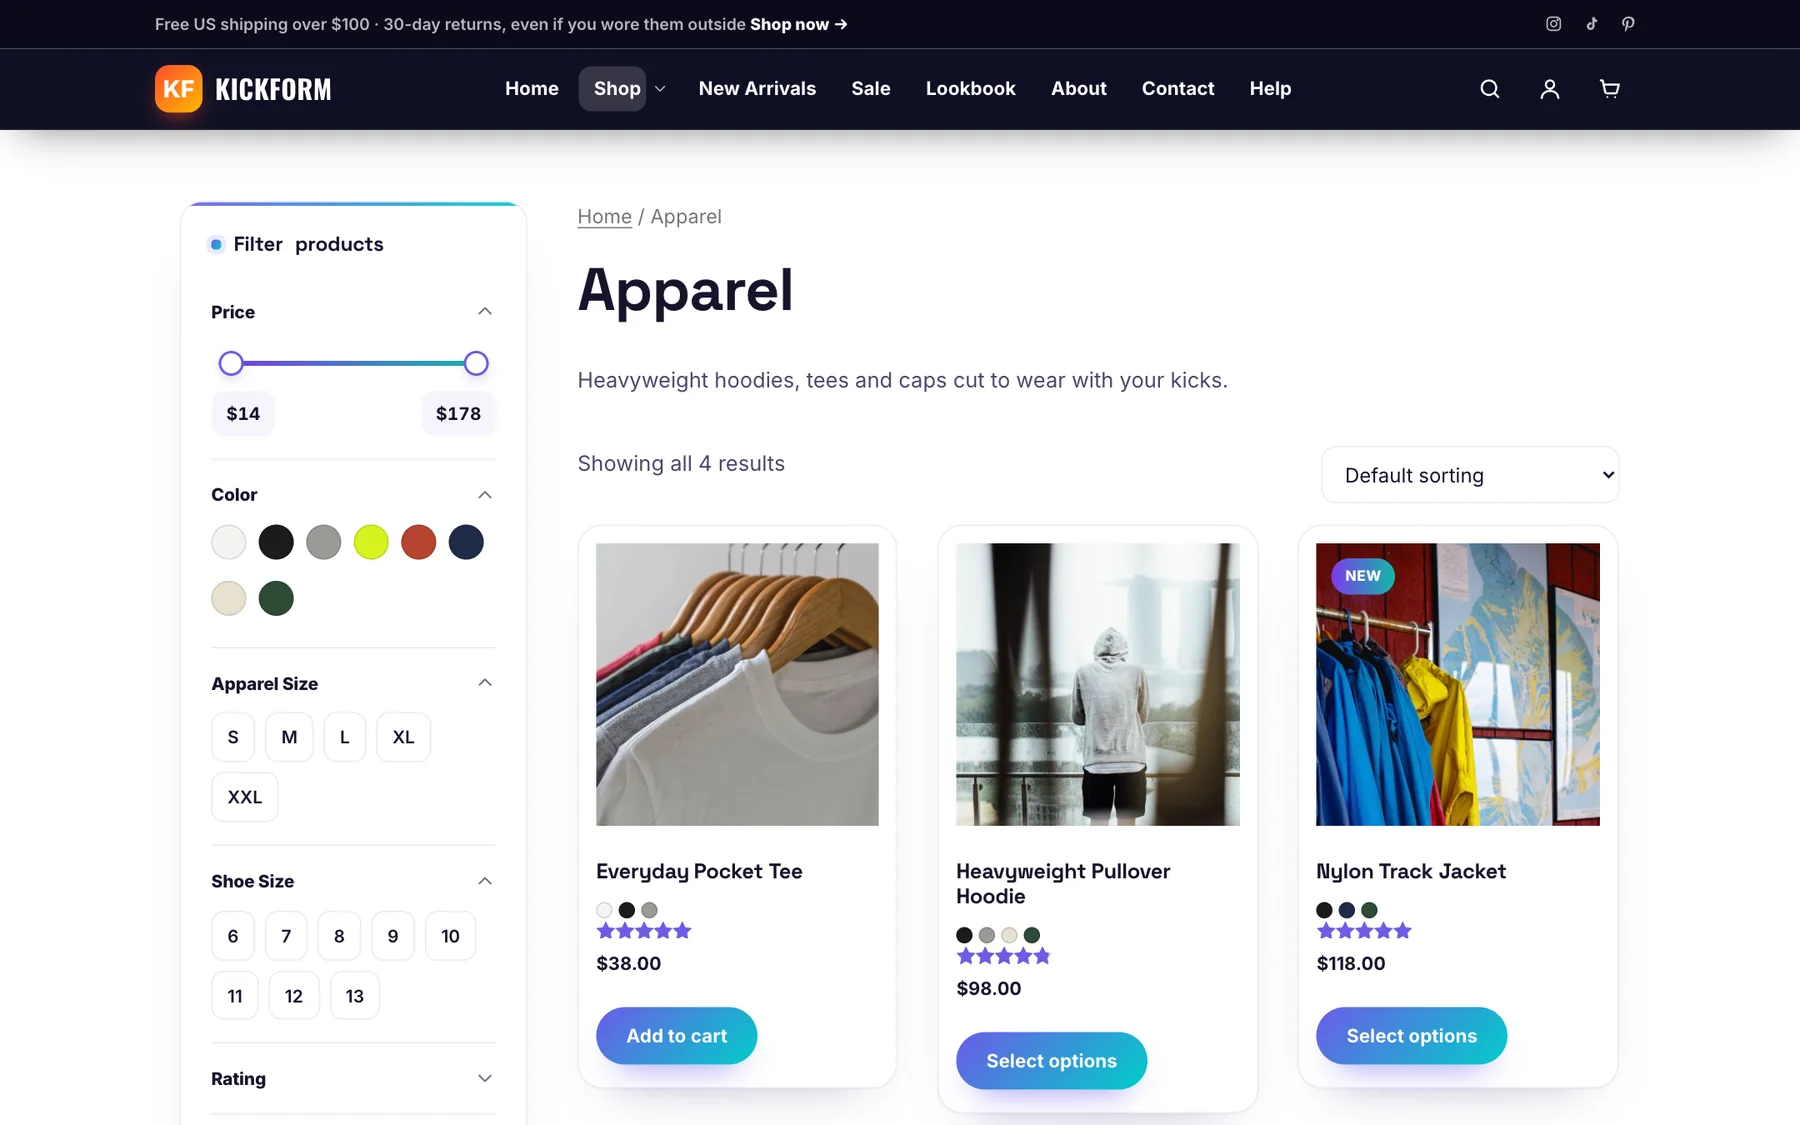1800x1125 pixels.
Task: Open the Everyday Pocket Tee product image
Action: (x=737, y=684)
